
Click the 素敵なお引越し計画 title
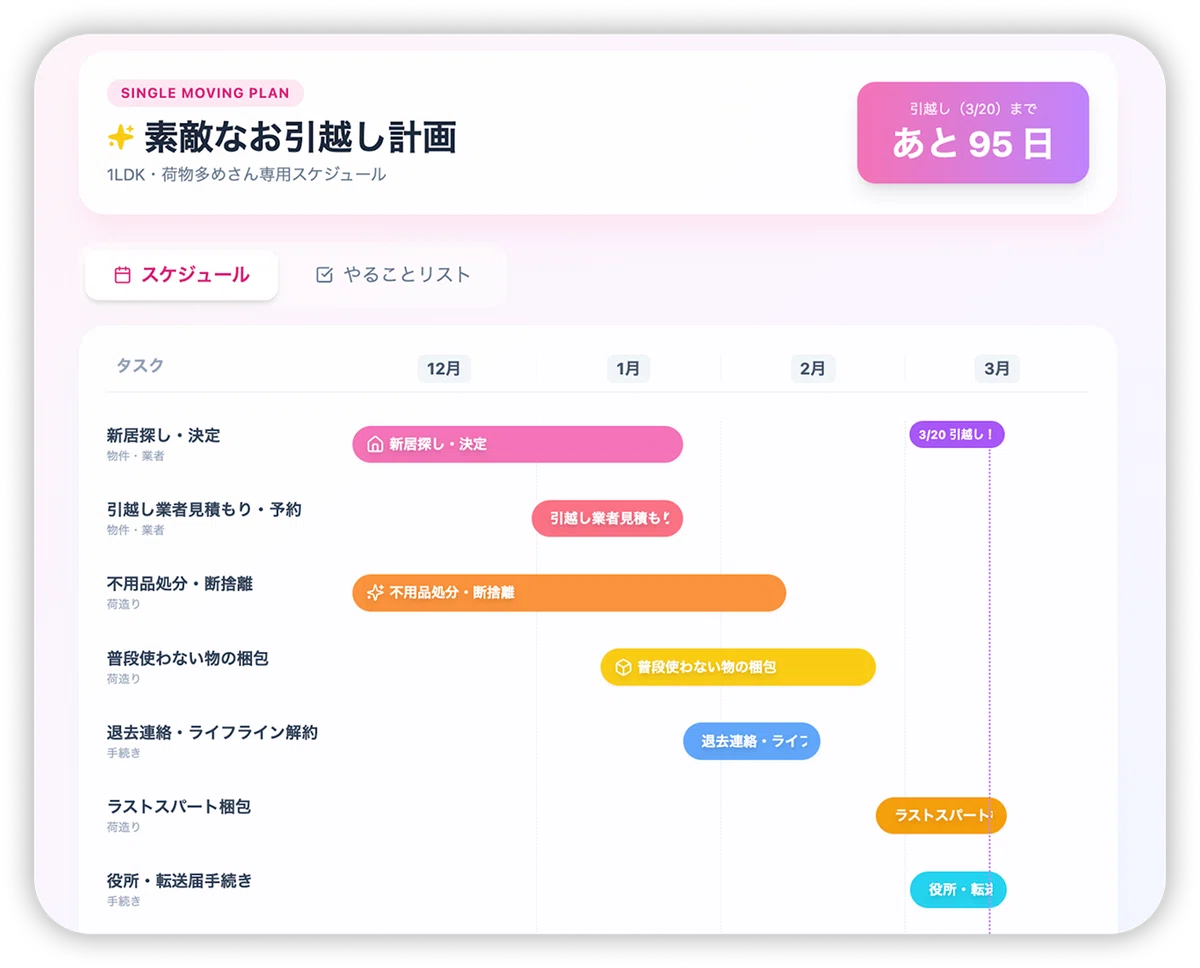[x=300, y=137]
